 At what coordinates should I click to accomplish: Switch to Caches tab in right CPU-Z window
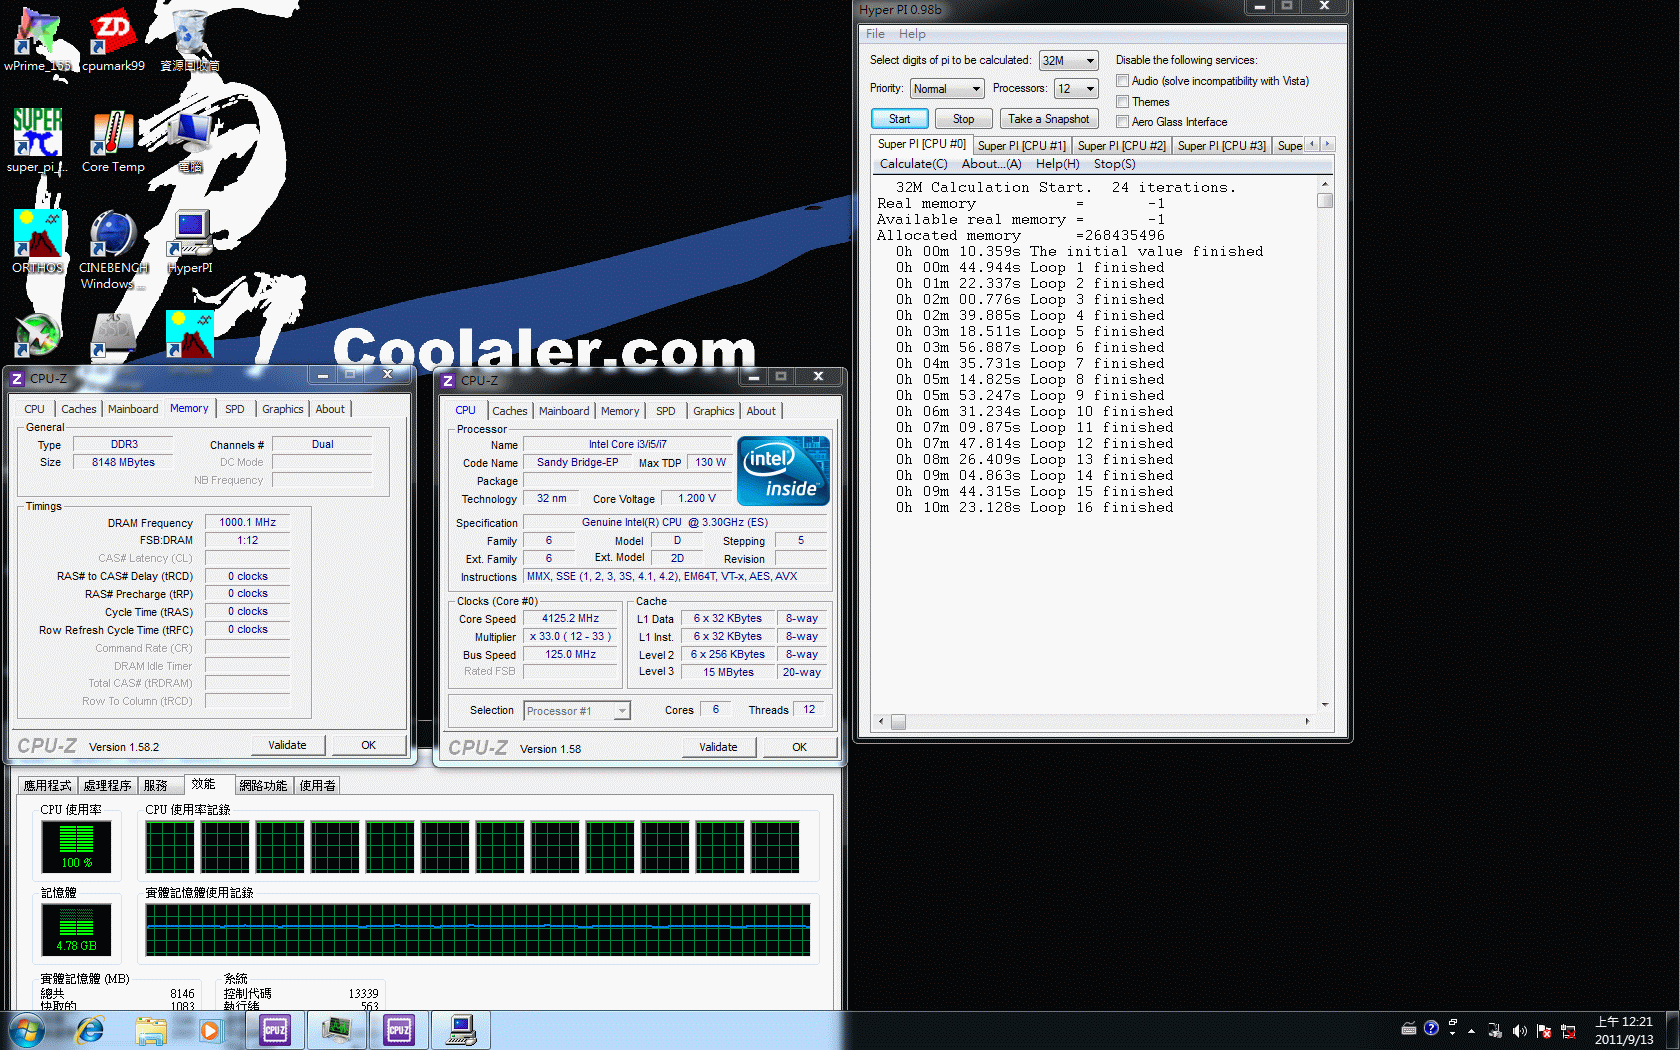click(509, 411)
